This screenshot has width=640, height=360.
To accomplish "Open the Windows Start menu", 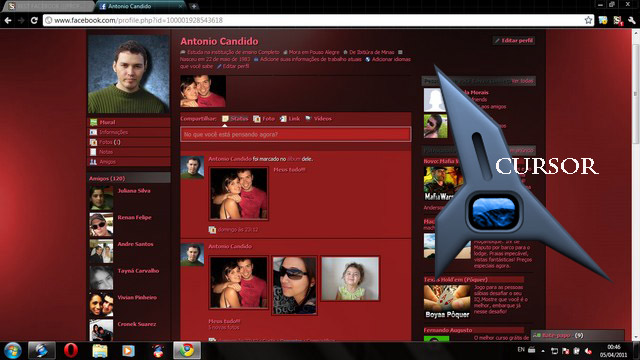I will [x=13, y=351].
